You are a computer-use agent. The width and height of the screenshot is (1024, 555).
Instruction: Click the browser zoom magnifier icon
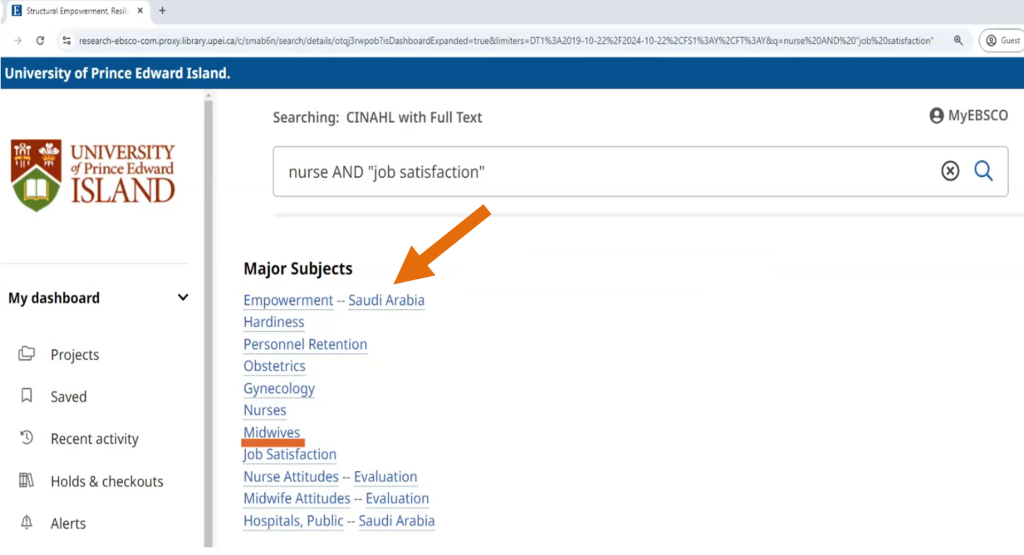[x=958, y=41]
